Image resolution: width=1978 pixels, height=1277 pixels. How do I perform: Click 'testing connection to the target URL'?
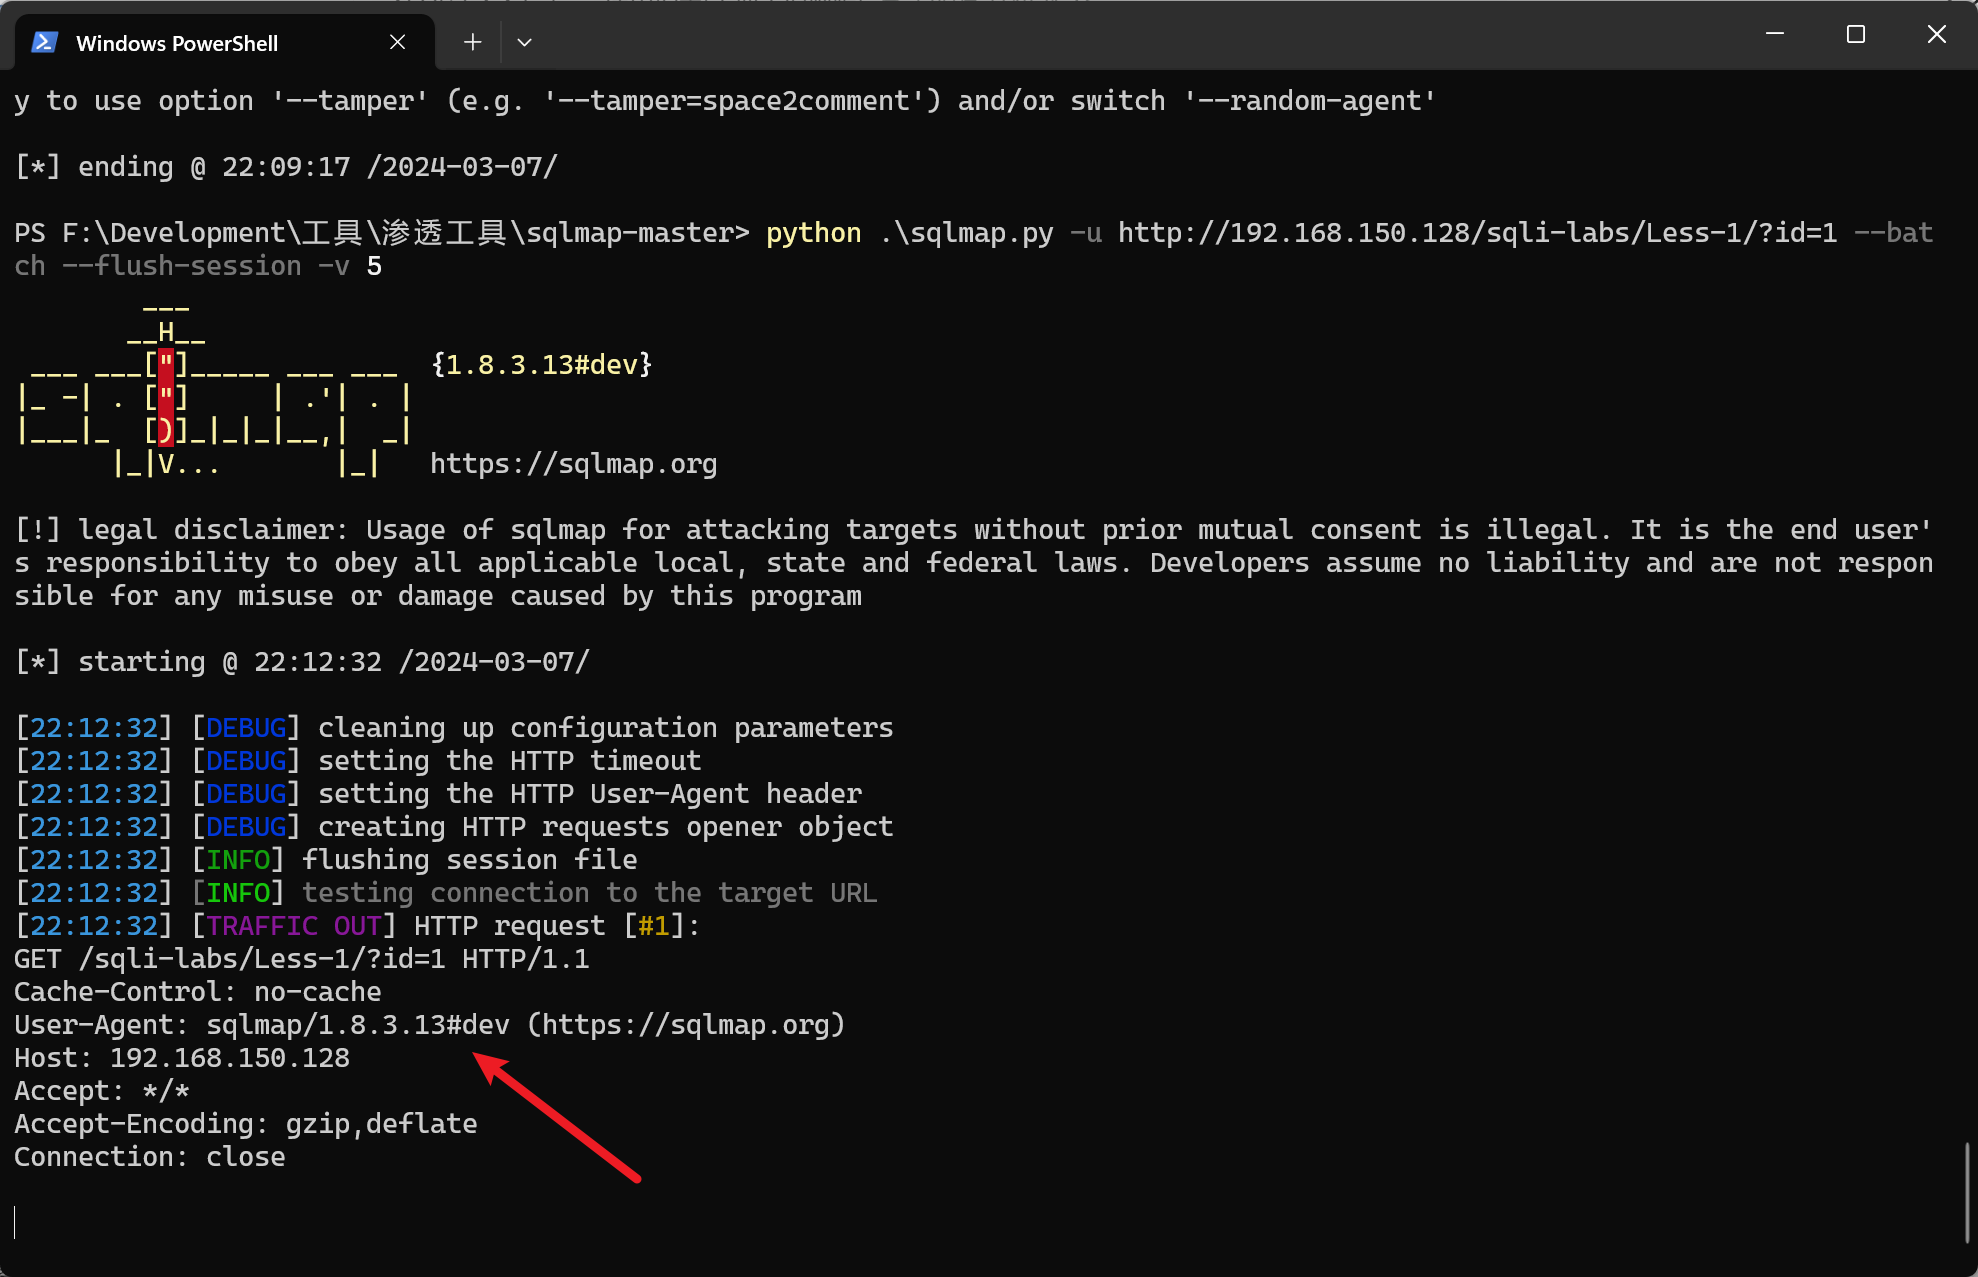pyautogui.click(x=590, y=893)
